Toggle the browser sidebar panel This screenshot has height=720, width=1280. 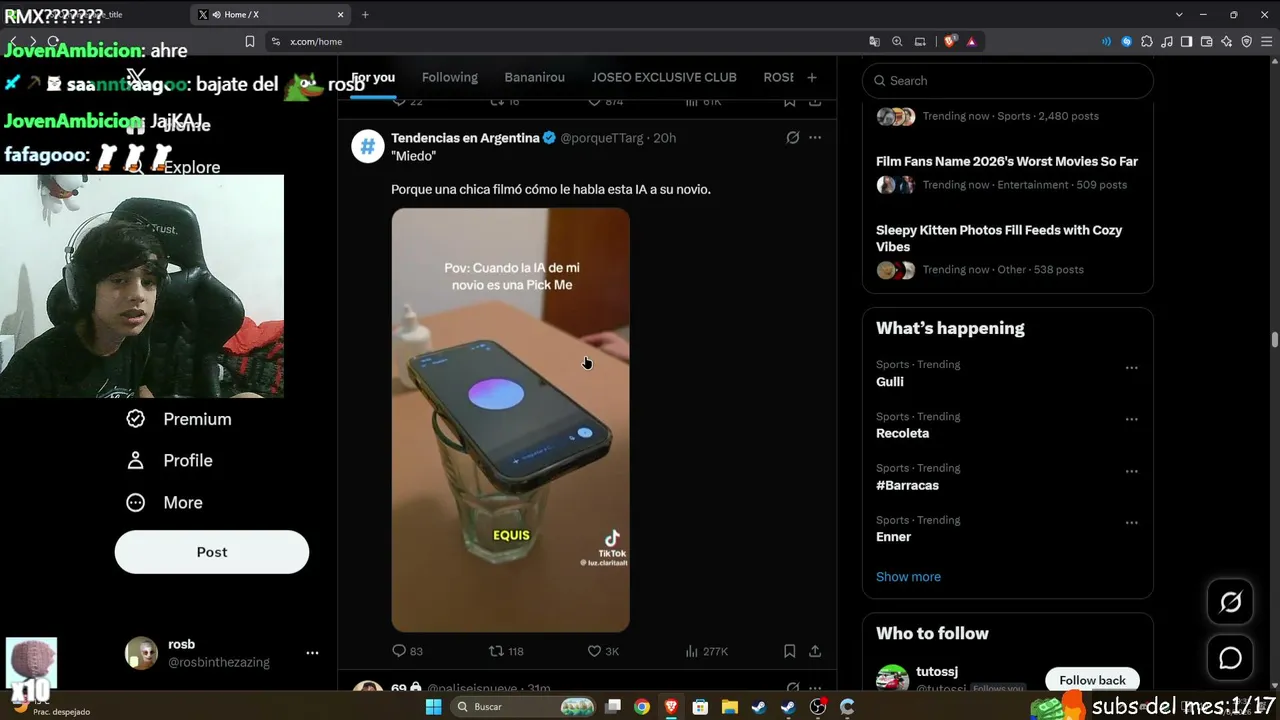[x=1186, y=41]
